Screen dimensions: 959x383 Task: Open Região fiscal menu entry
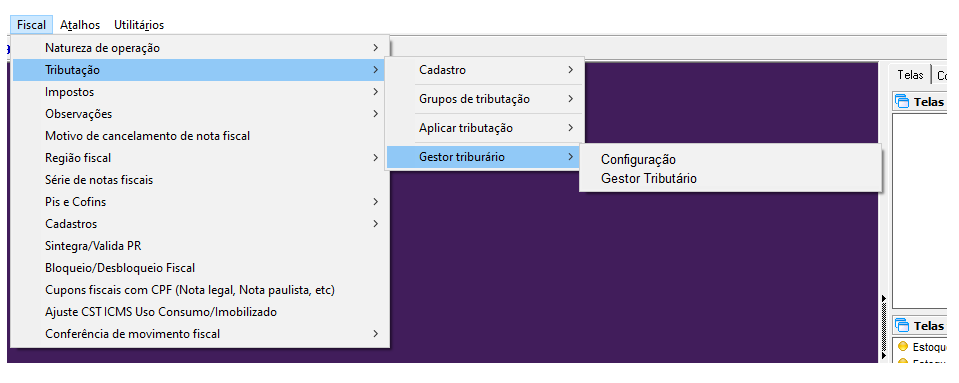pos(200,158)
